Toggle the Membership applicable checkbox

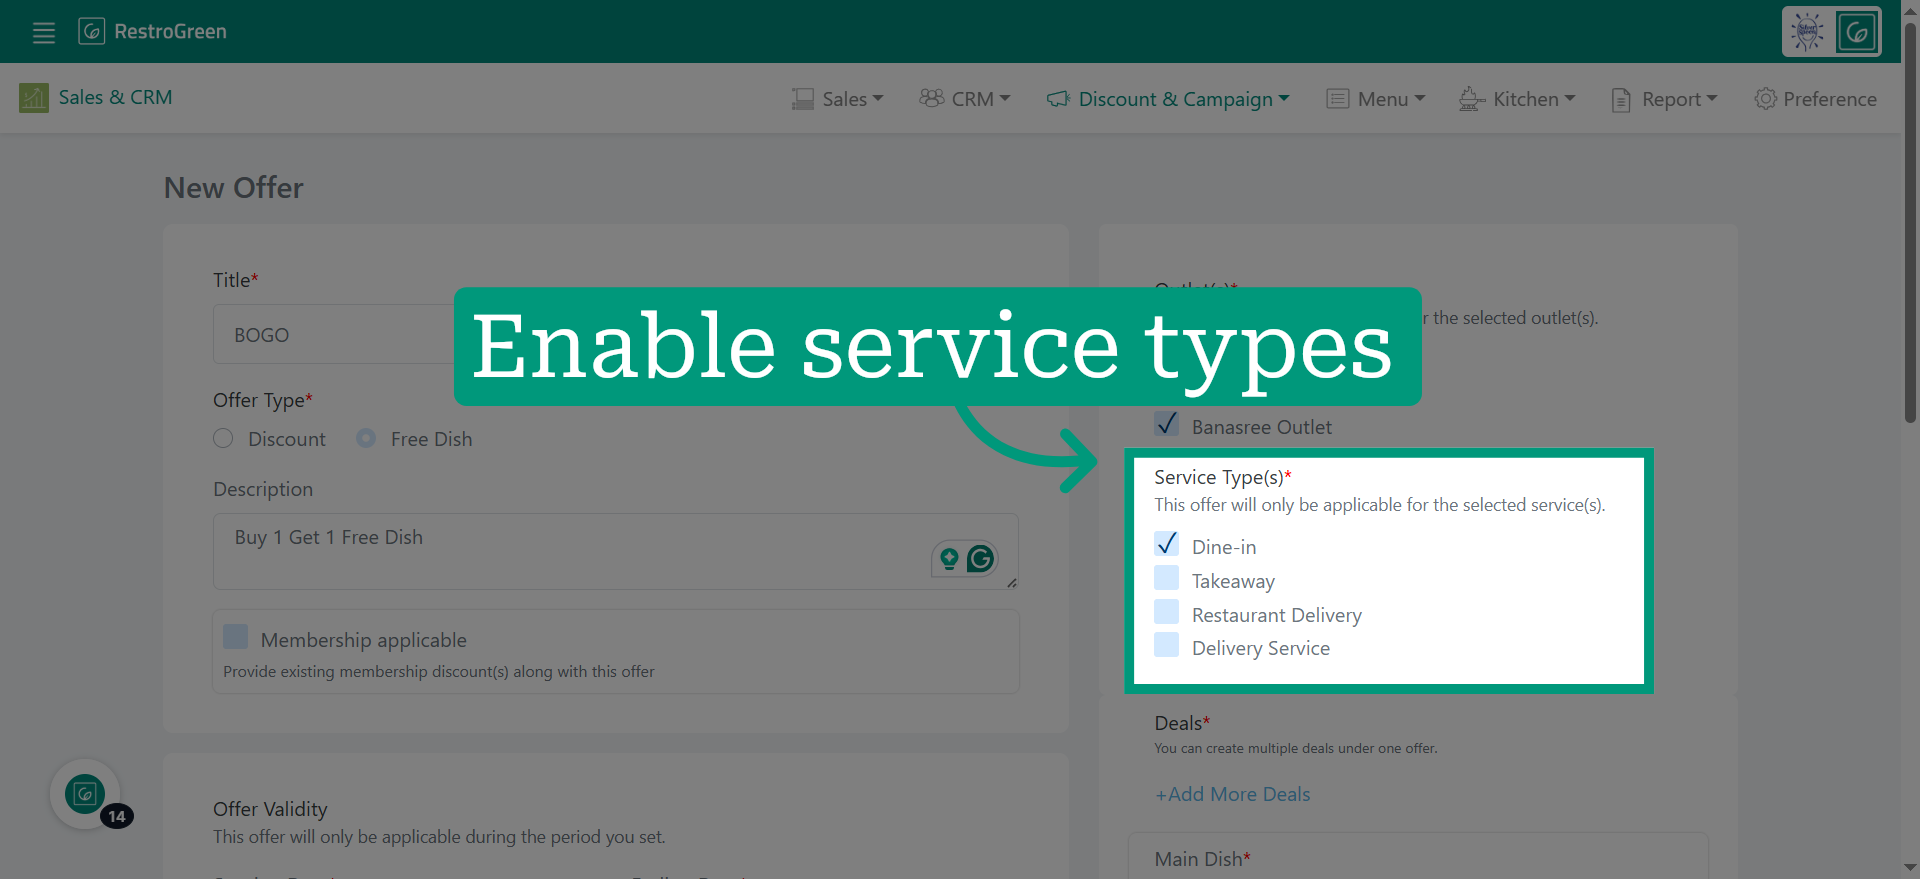coord(236,637)
